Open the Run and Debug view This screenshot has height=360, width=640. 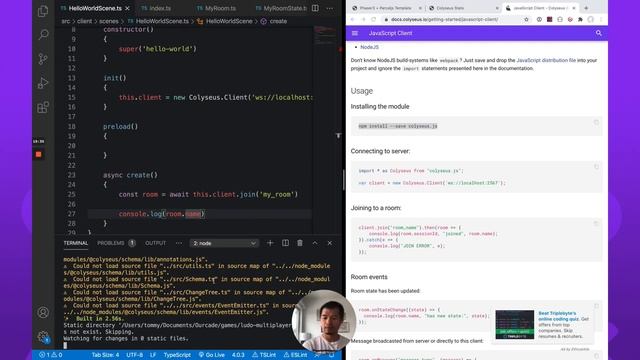[43, 83]
